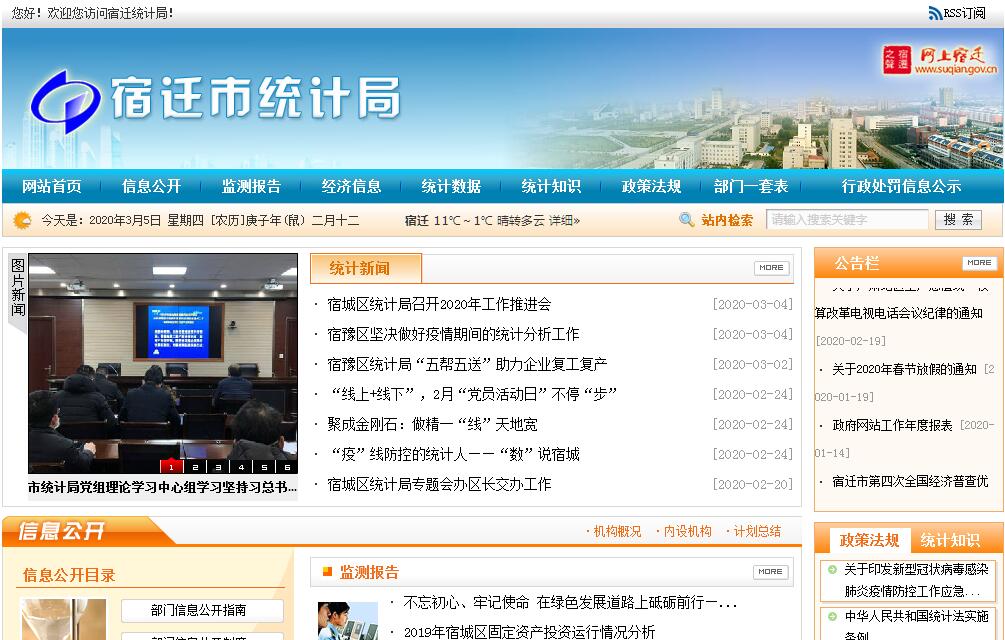Open MORE for 统计新闻 section
1005x640 pixels.
click(771, 268)
